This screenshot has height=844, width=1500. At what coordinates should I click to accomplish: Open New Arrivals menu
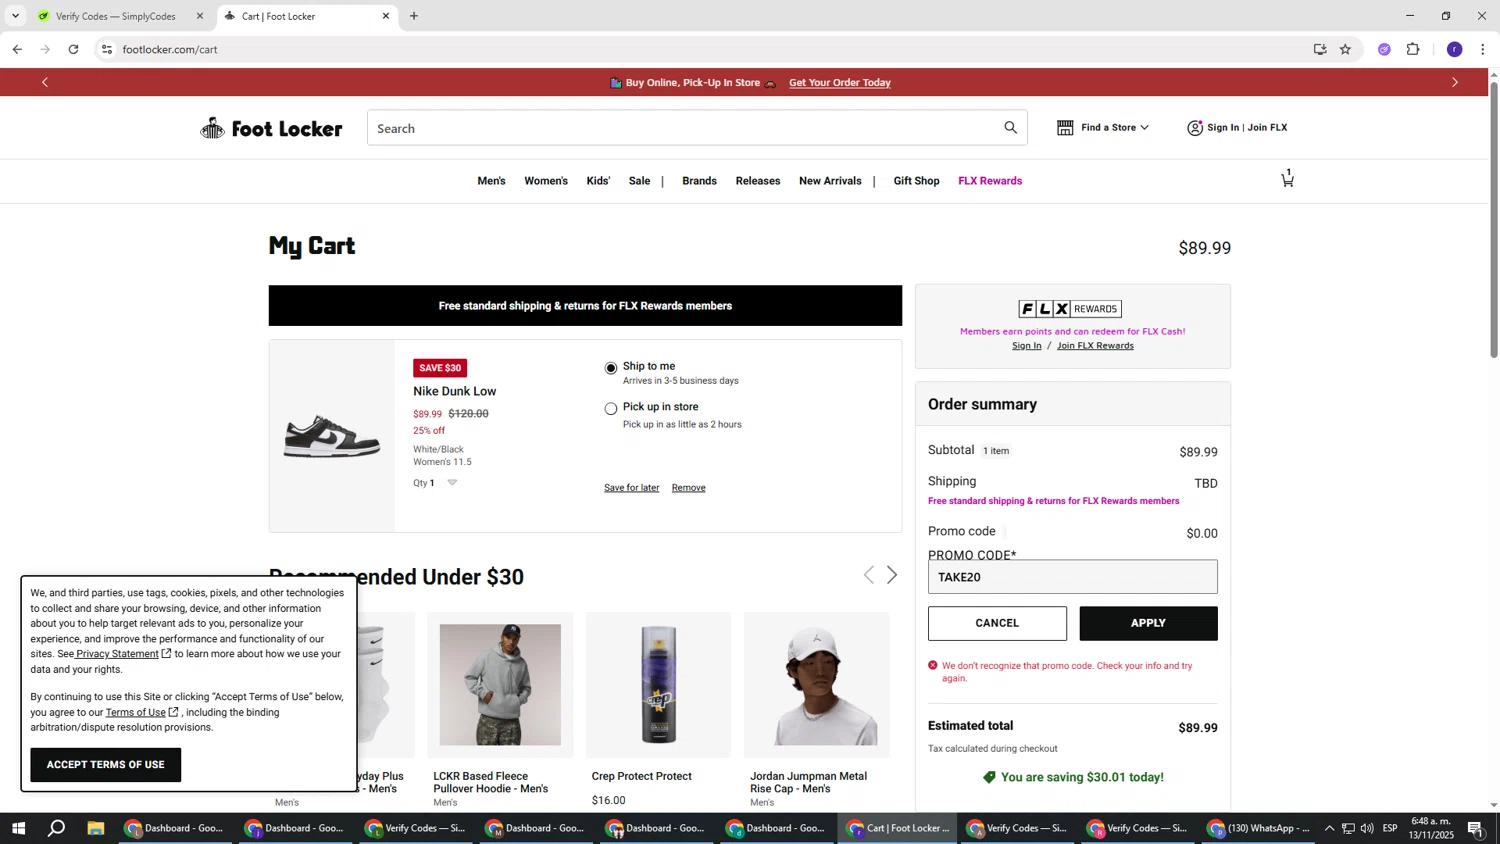point(830,181)
